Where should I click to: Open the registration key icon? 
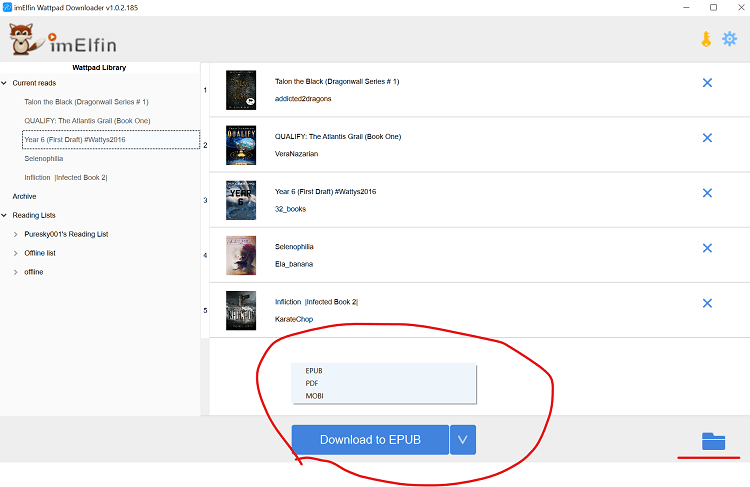tap(706, 39)
